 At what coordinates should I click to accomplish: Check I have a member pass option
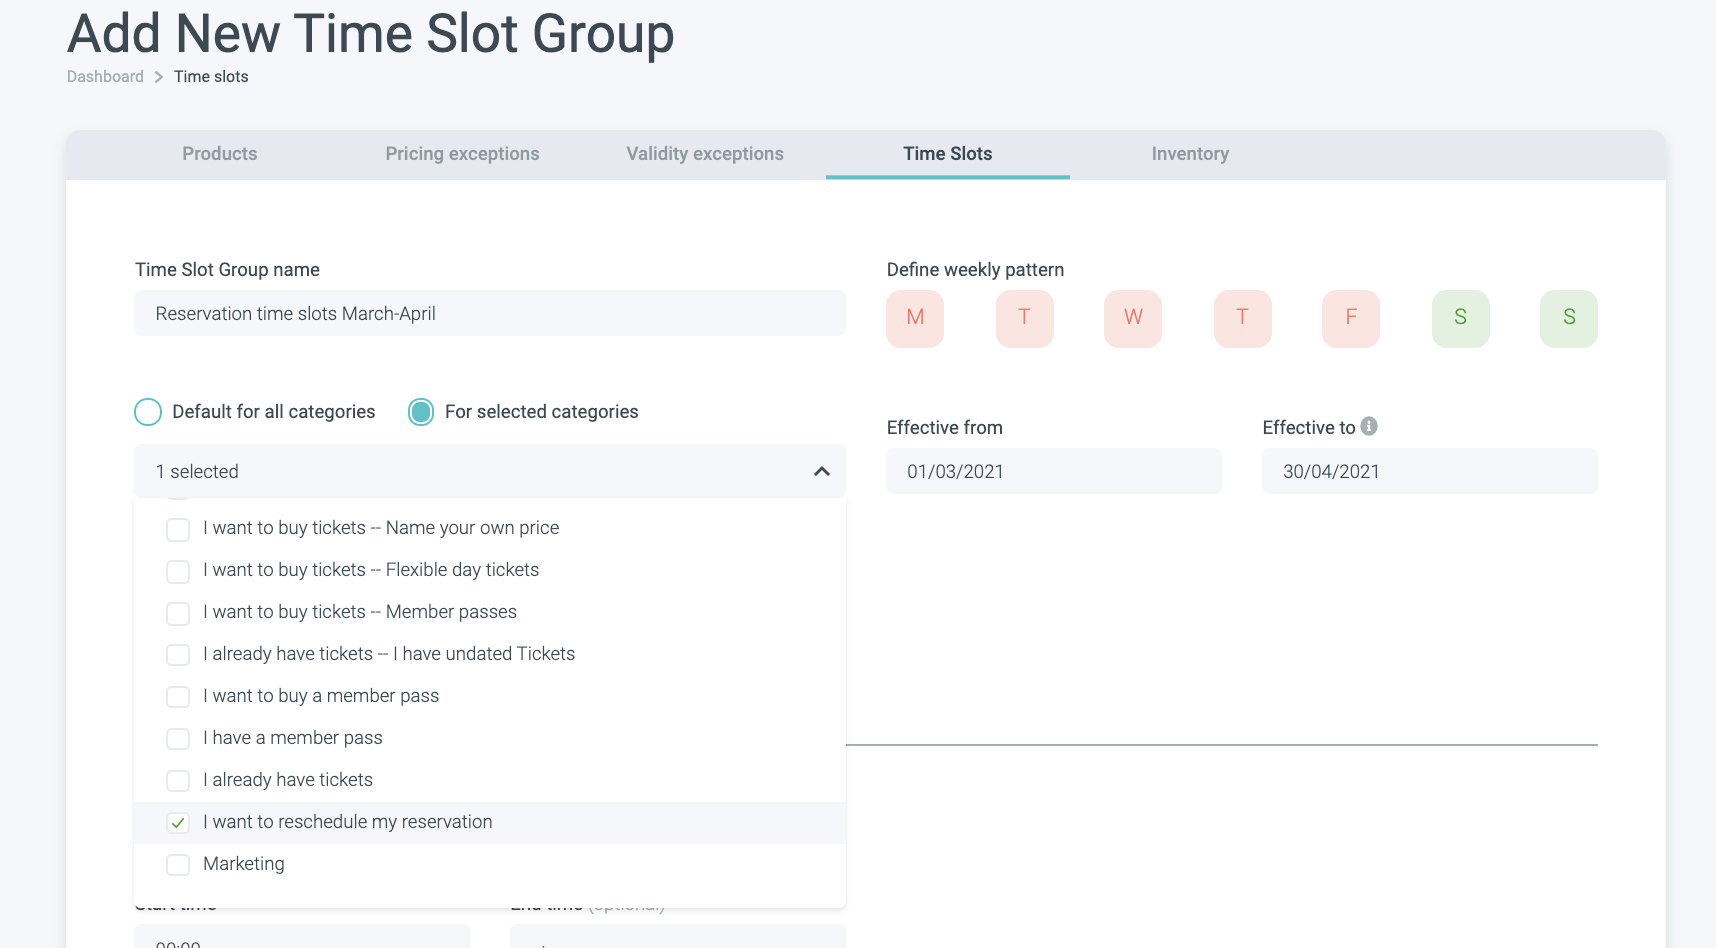tap(178, 739)
